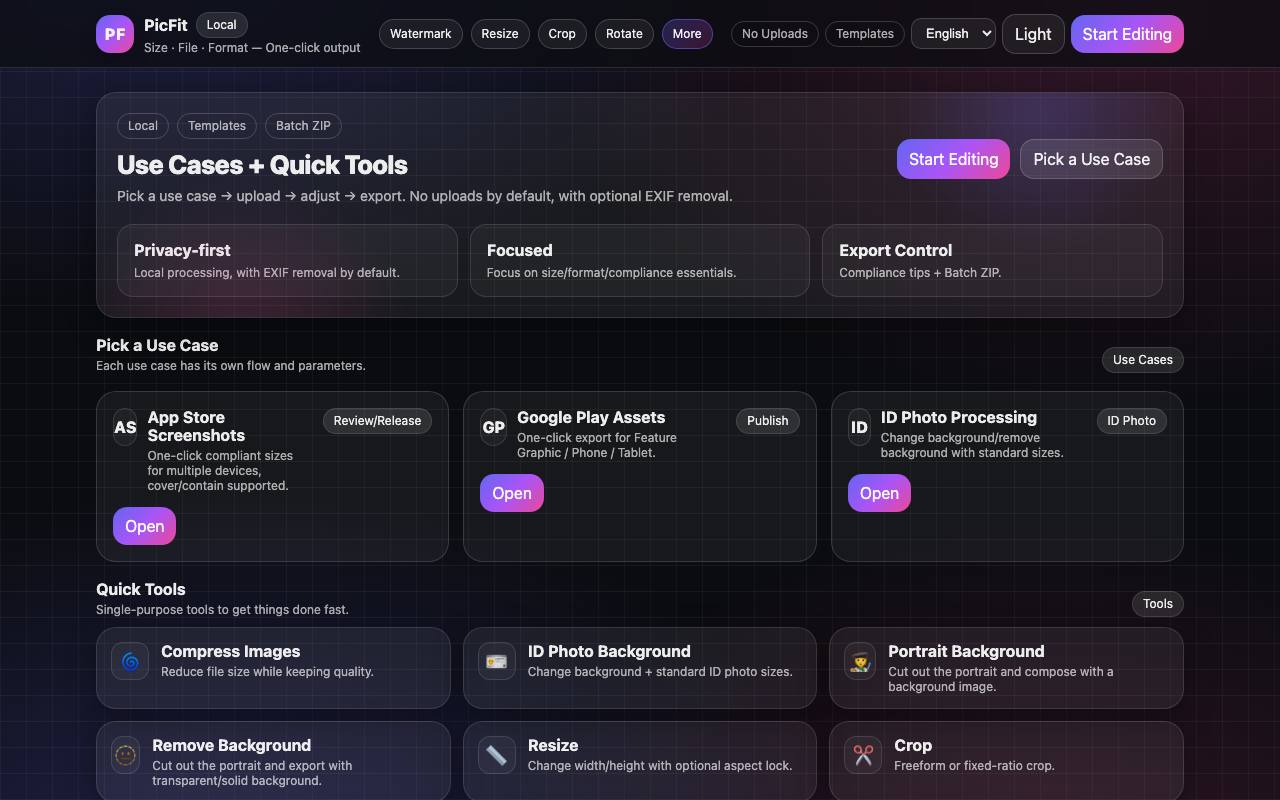Click the ID Photo tag
This screenshot has height=800, width=1280.
[x=1132, y=421]
